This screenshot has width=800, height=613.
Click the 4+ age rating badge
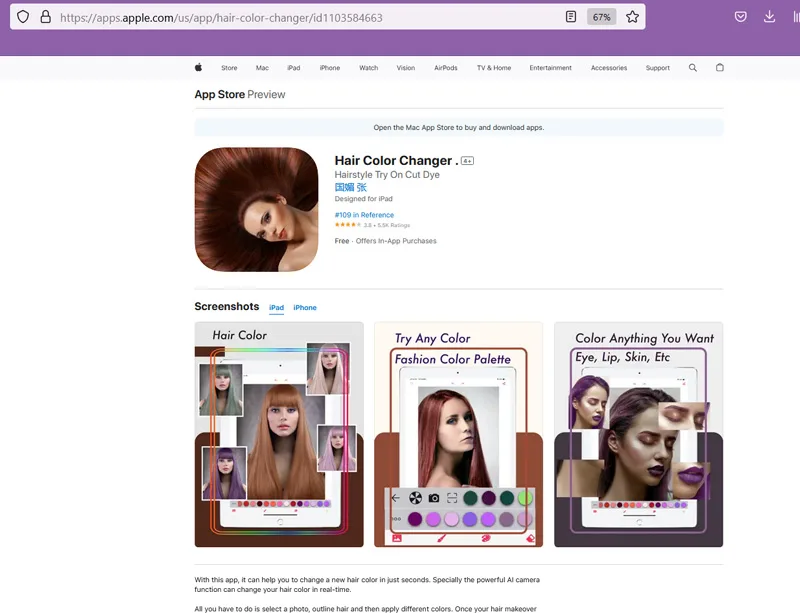(467, 161)
